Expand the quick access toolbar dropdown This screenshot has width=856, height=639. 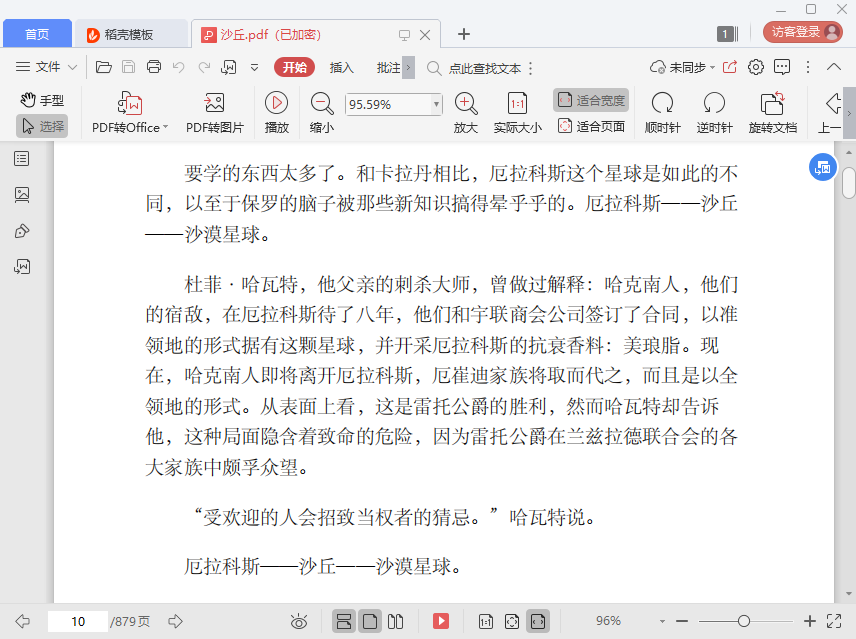254,68
